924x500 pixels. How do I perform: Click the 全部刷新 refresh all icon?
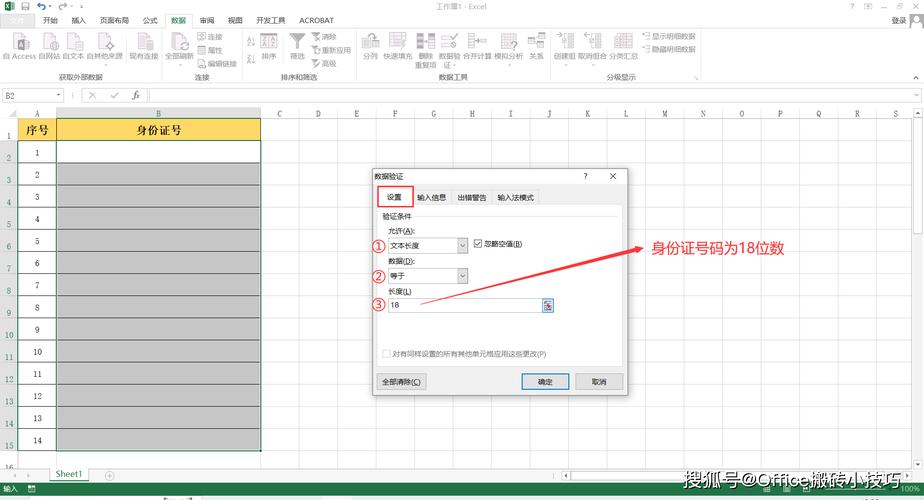click(x=179, y=43)
